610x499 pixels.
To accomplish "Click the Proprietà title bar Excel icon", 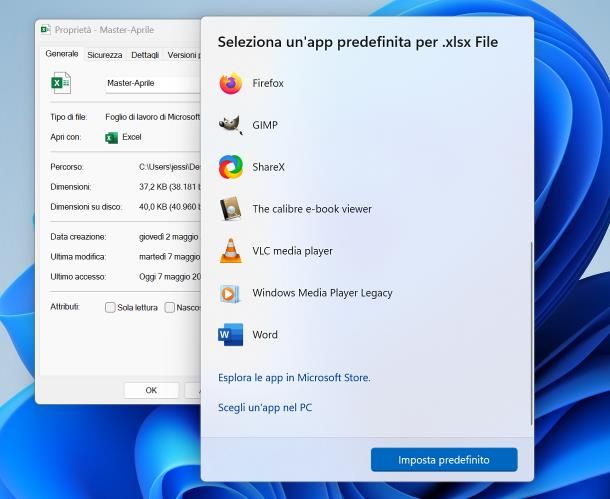I will click(46, 30).
